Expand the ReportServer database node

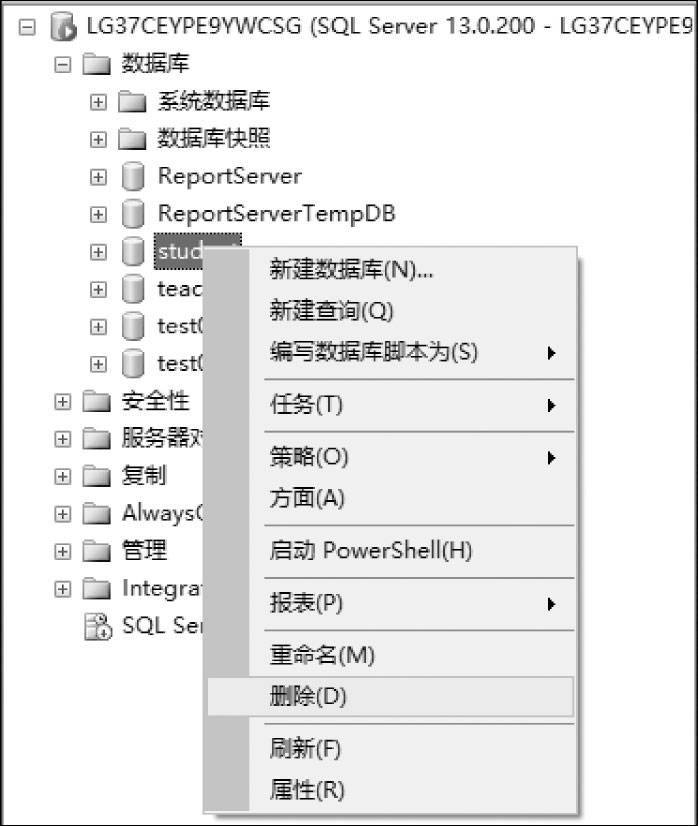pyautogui.click(x=98, y=177)
